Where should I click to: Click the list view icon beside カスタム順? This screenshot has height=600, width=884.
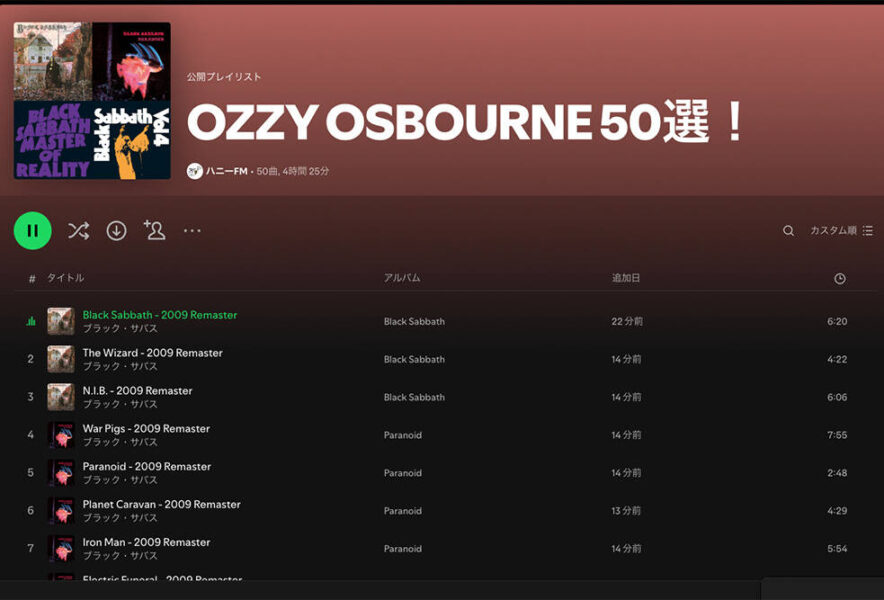868,231
